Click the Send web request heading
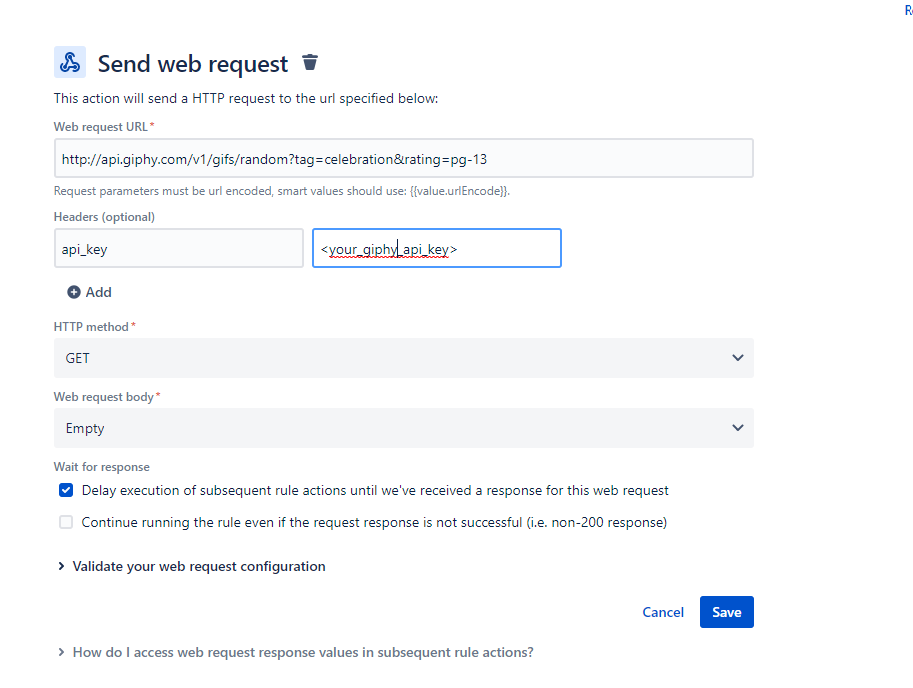The width and height of the screenshot is (913, 688). coord(193,64)
